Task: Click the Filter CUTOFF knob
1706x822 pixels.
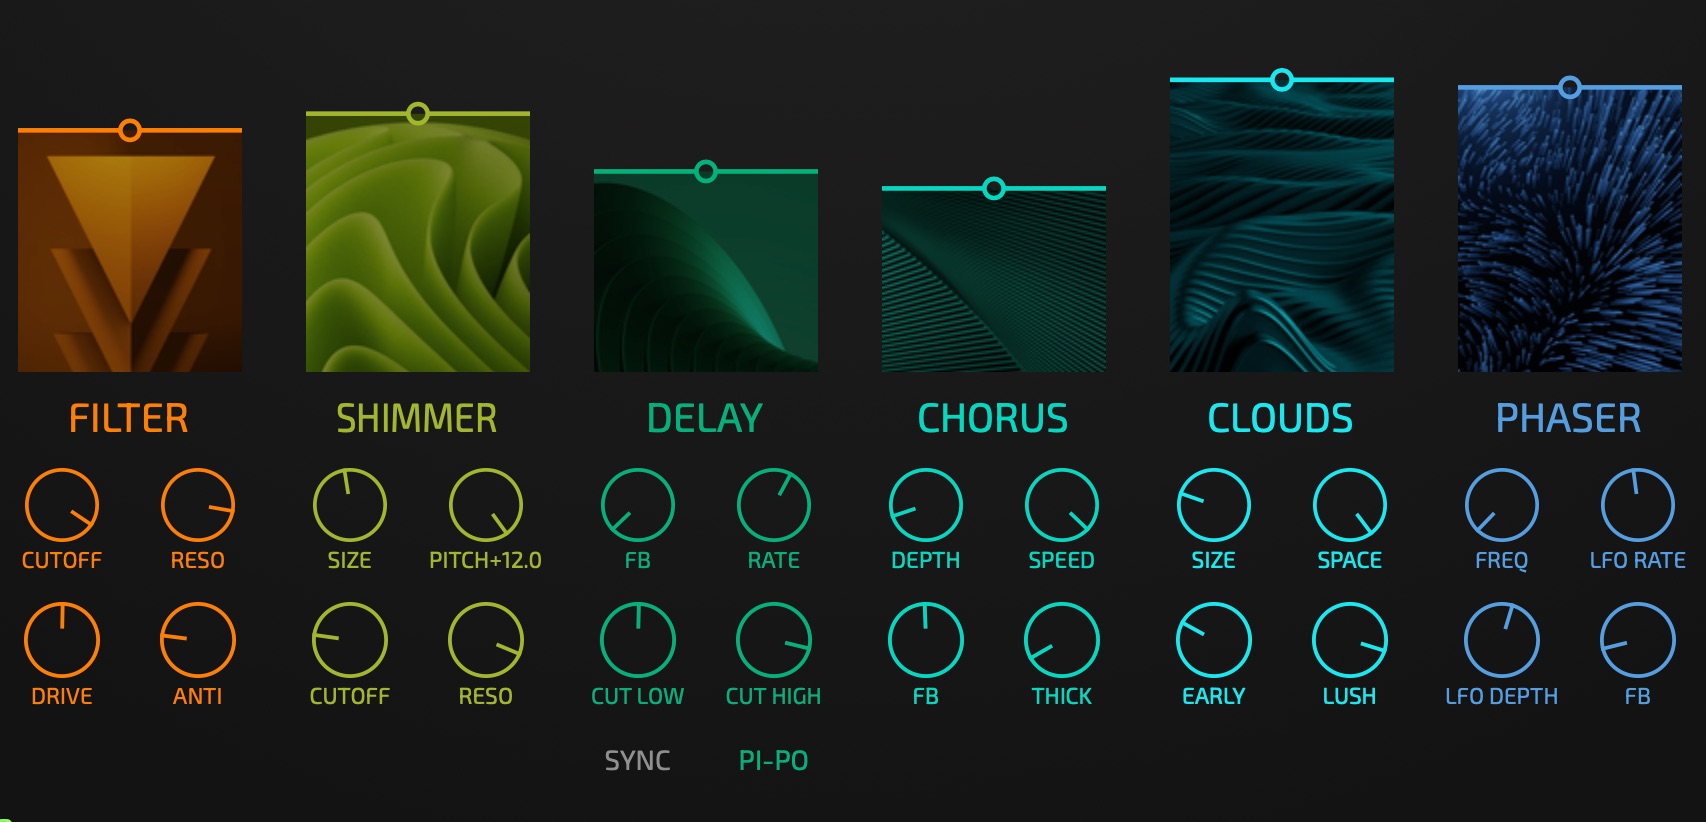Action: tap(62, 505)
